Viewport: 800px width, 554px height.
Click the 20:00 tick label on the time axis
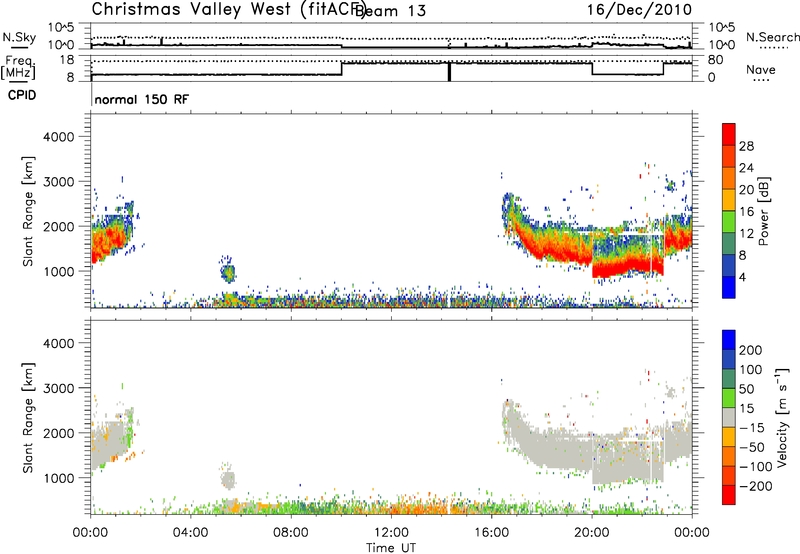pos(592,532)
